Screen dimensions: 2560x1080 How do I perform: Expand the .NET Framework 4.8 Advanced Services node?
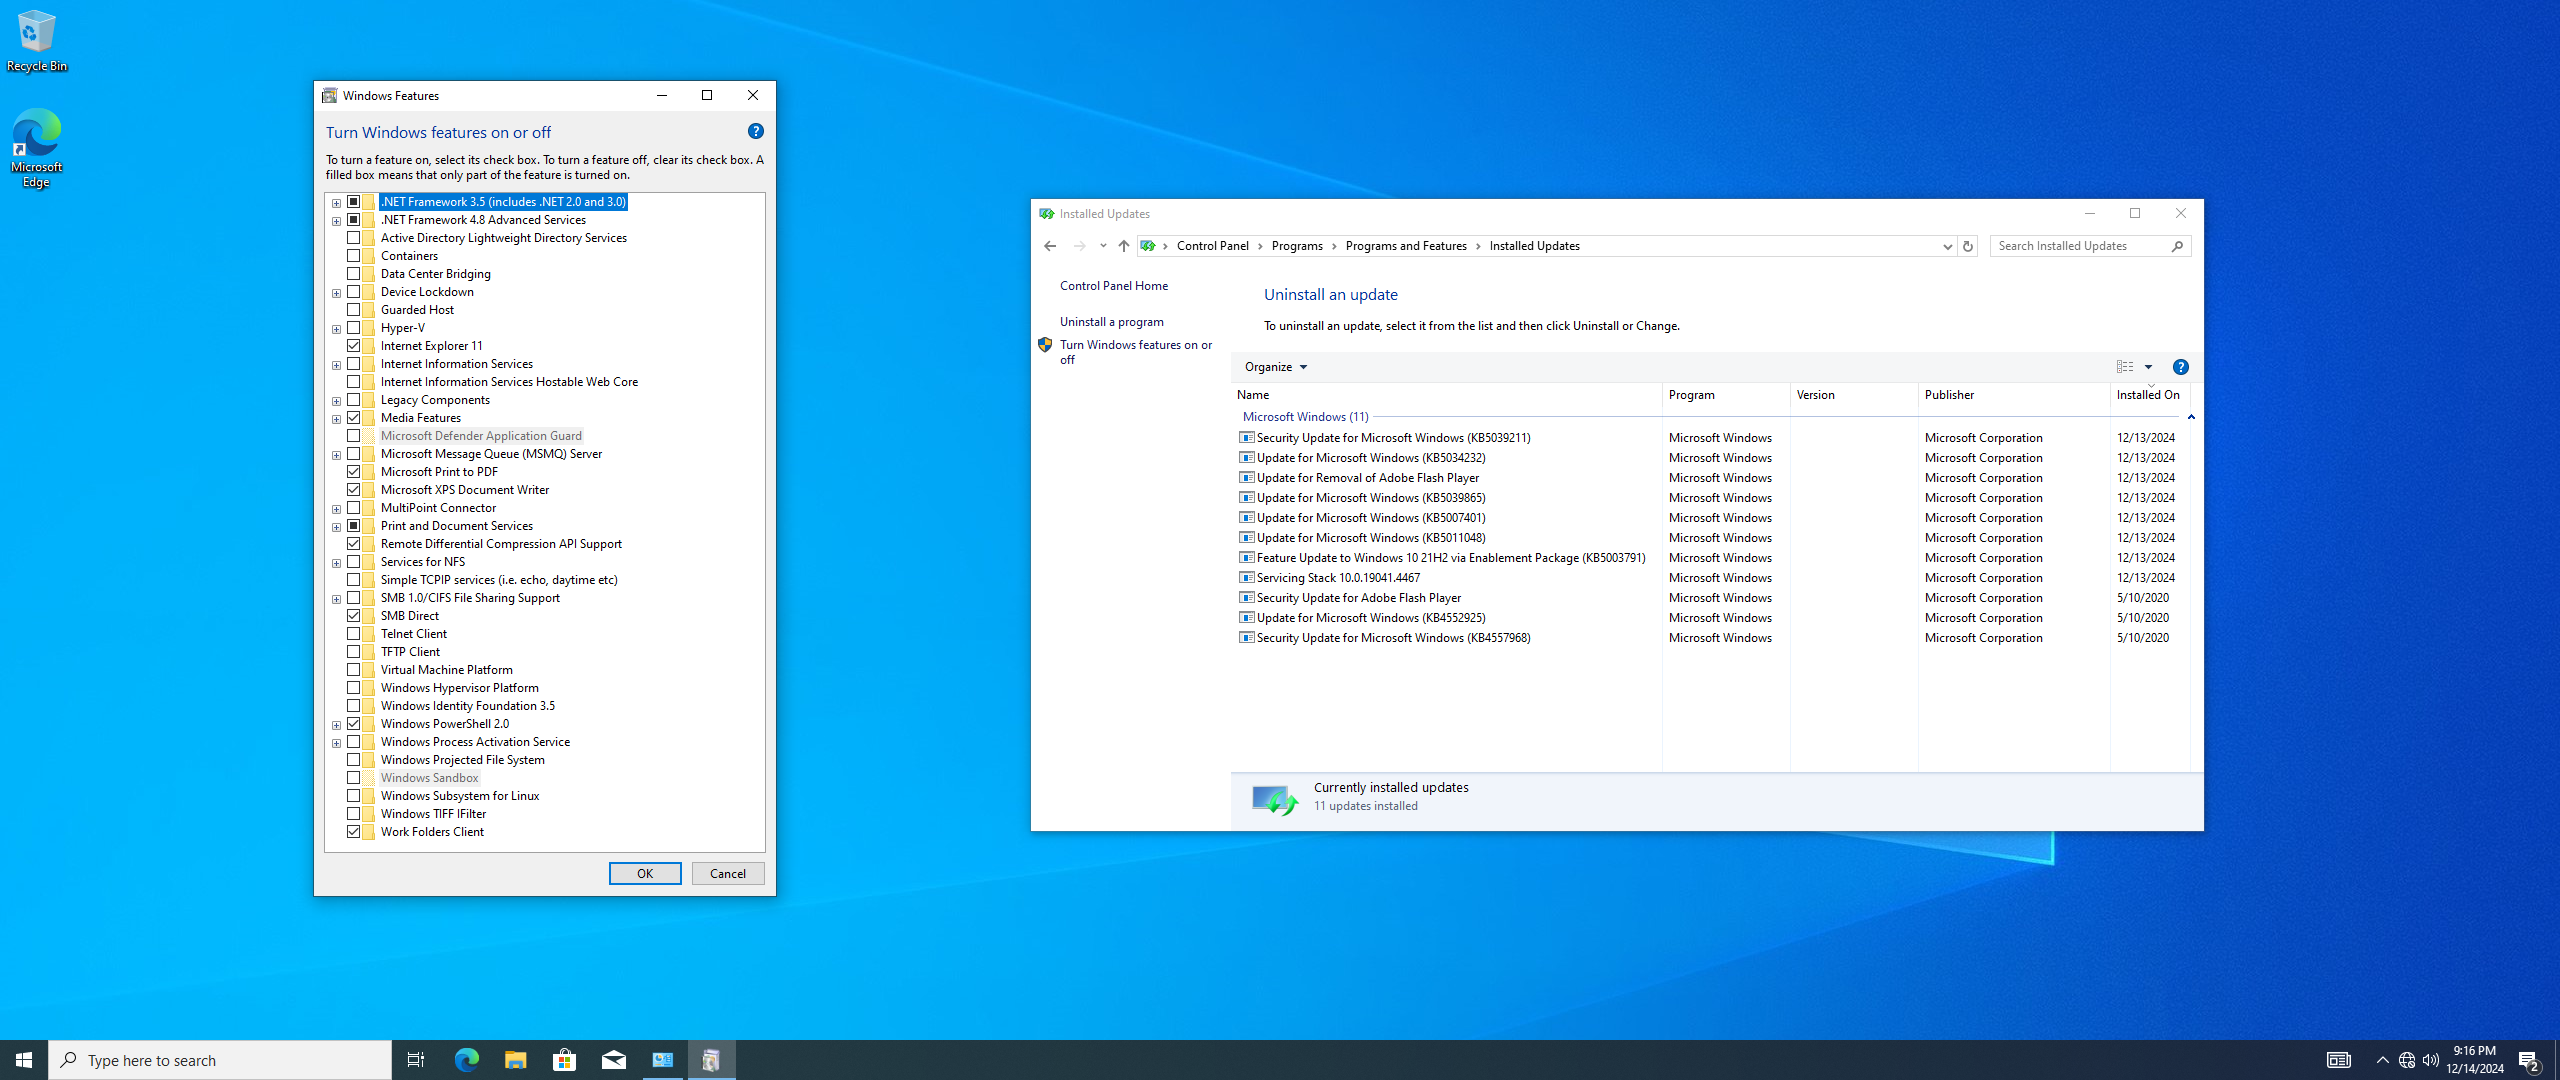pos(337,221)
